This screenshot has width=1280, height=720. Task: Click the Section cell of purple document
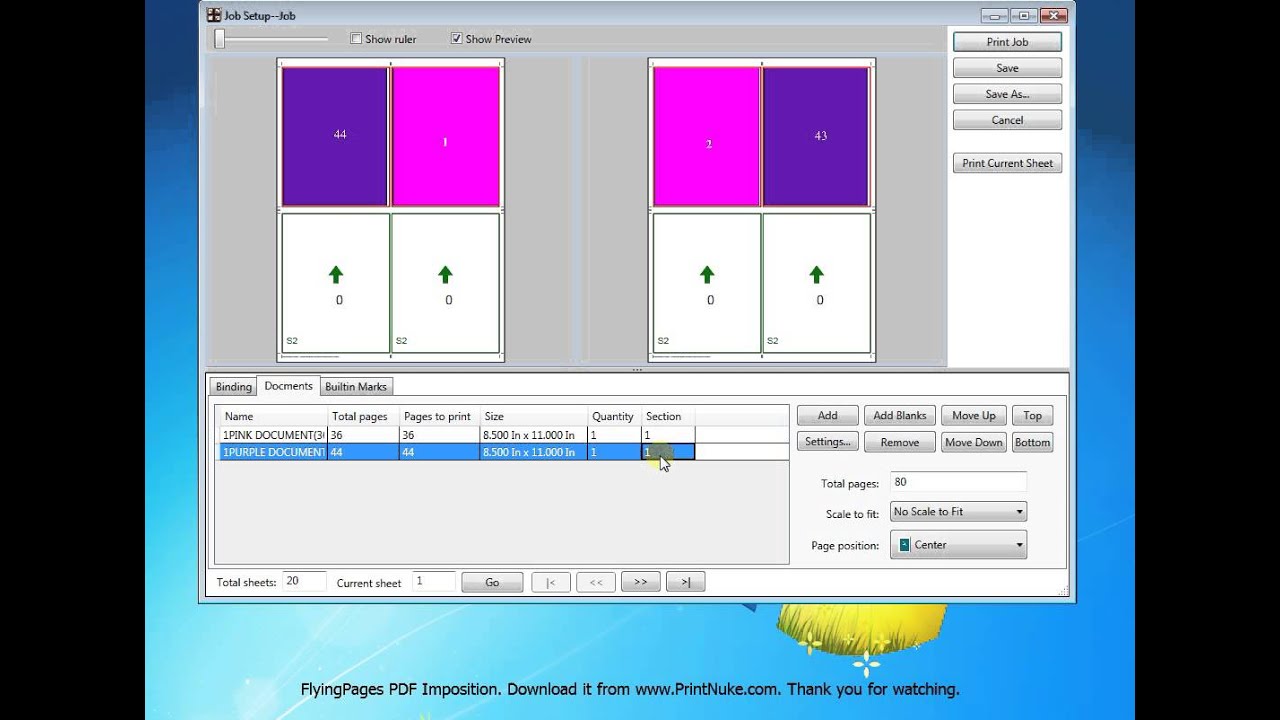667,452
